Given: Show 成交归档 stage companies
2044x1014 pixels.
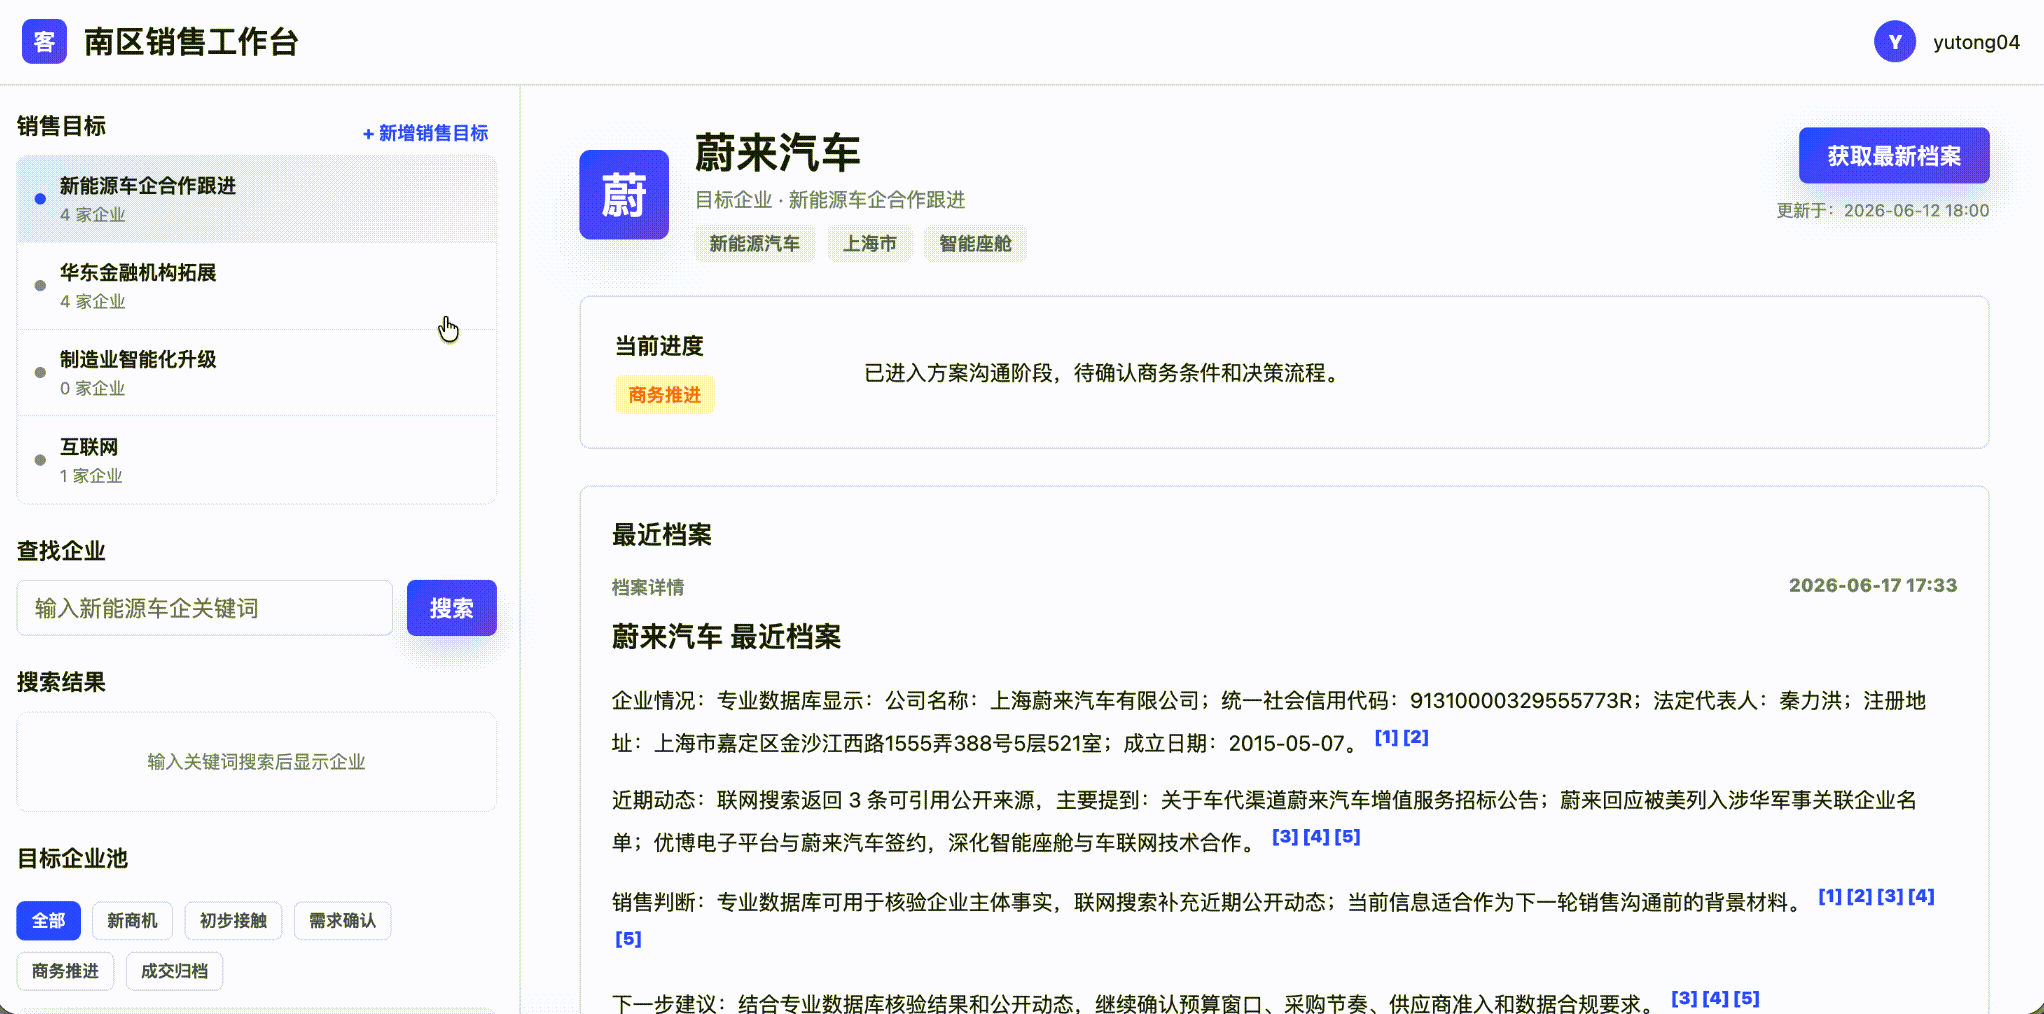Looking at the screenshot, I should pyautogui.click(x=174, y=971).
